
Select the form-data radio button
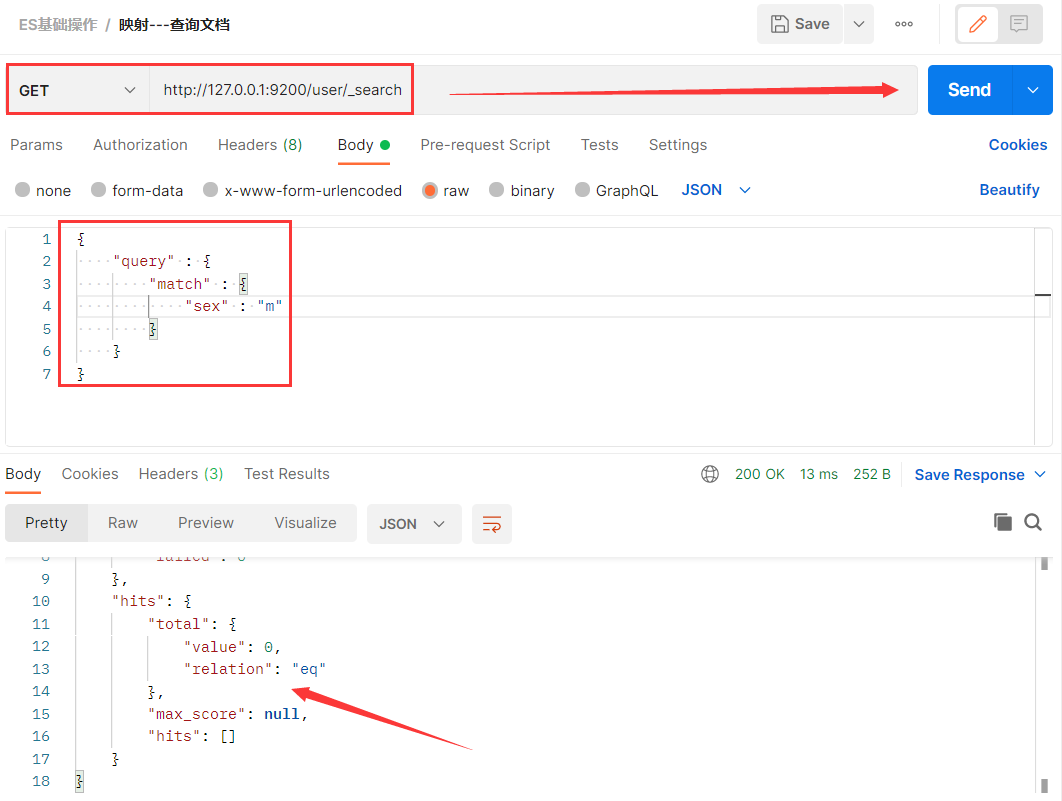(x=99, y=190)
